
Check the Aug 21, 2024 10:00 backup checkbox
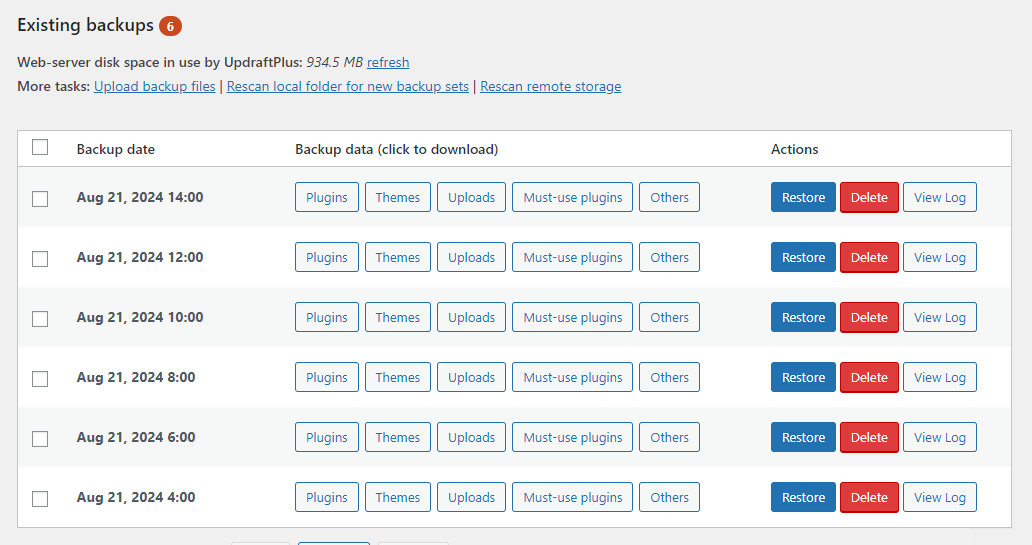tap(40, 319)
